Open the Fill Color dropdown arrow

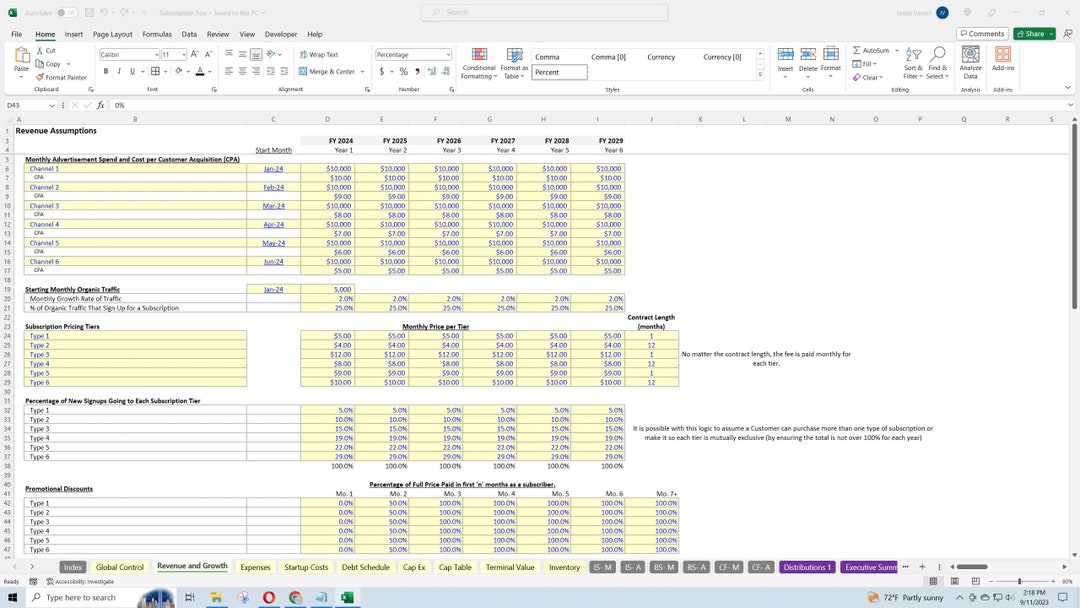click(187, 71)
